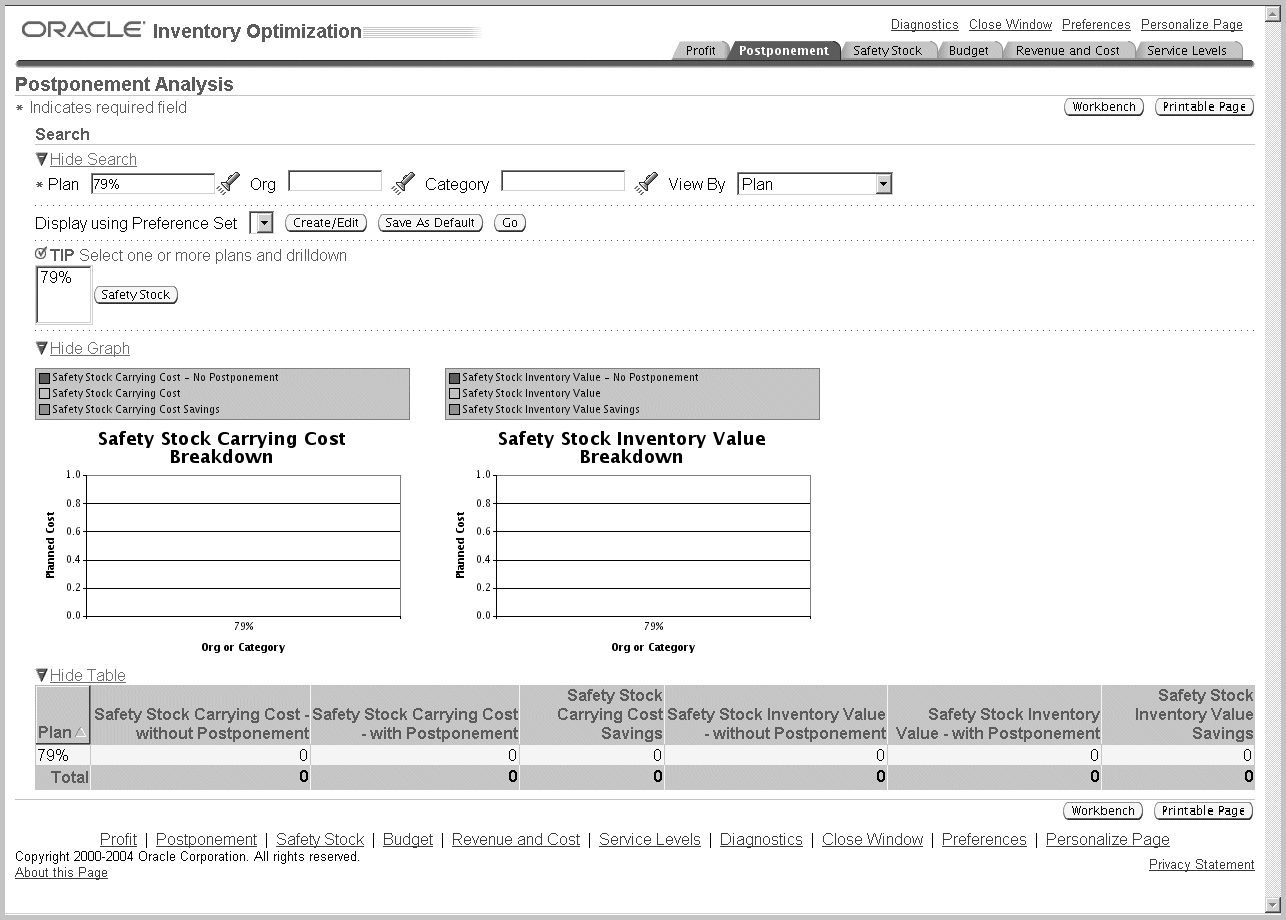
Task: Click the top Close Window link
Action: click(1011, 25)
